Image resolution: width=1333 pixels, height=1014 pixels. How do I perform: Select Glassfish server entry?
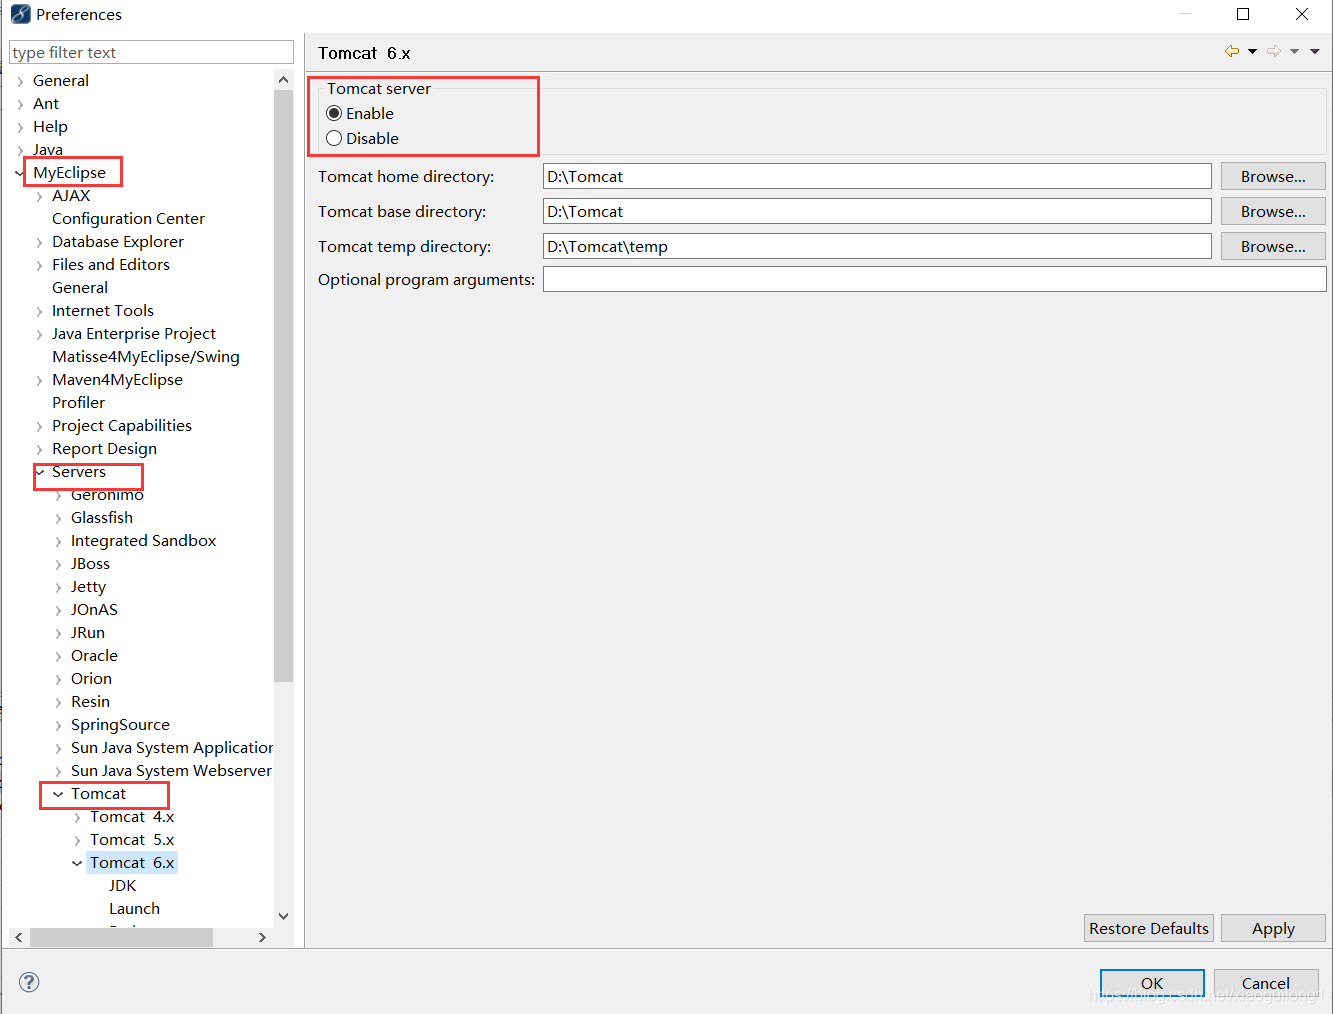[102, 517]
